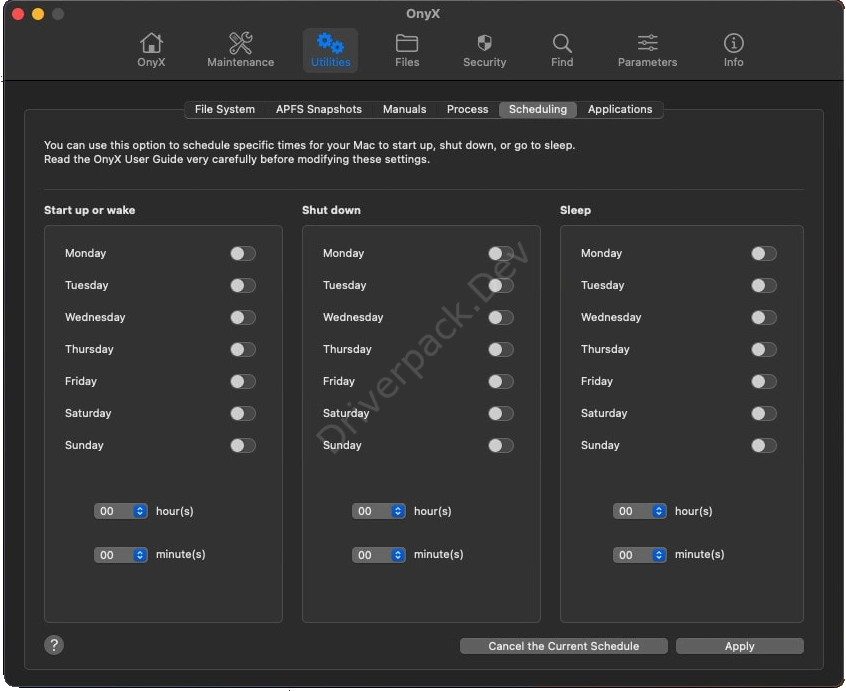Switch to the APFS Snapshots tab
The height and width of the screenshot is (691, 846).
[x=318, y=110]
